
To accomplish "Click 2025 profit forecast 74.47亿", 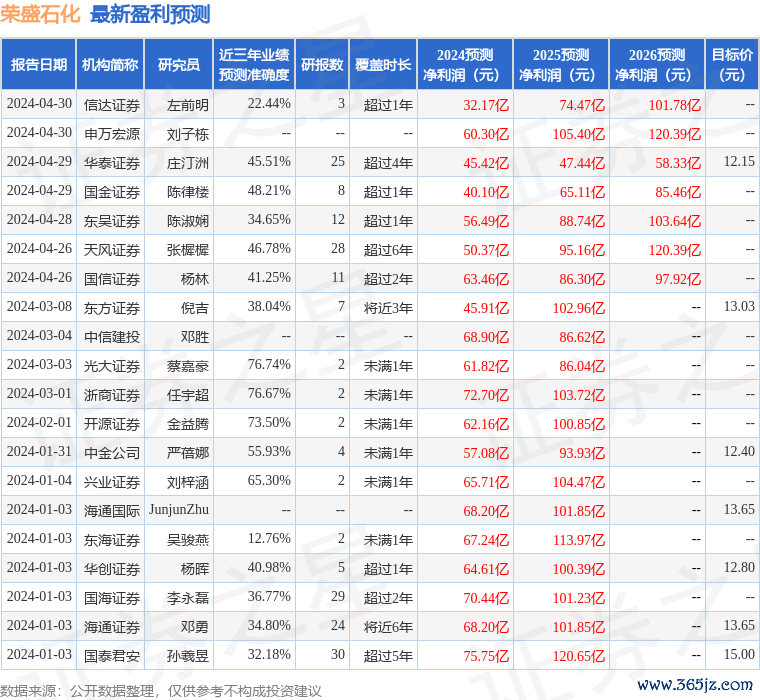I will coord(582,105).
